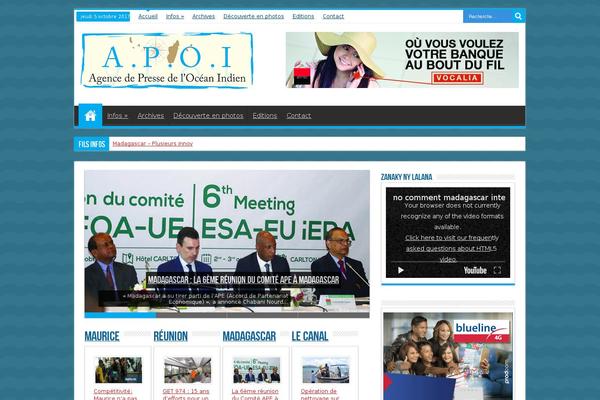Open the blueline 4G advertisement
This screenshot has width=600, height=400.
pyautogui.click(x=448, y=356)
